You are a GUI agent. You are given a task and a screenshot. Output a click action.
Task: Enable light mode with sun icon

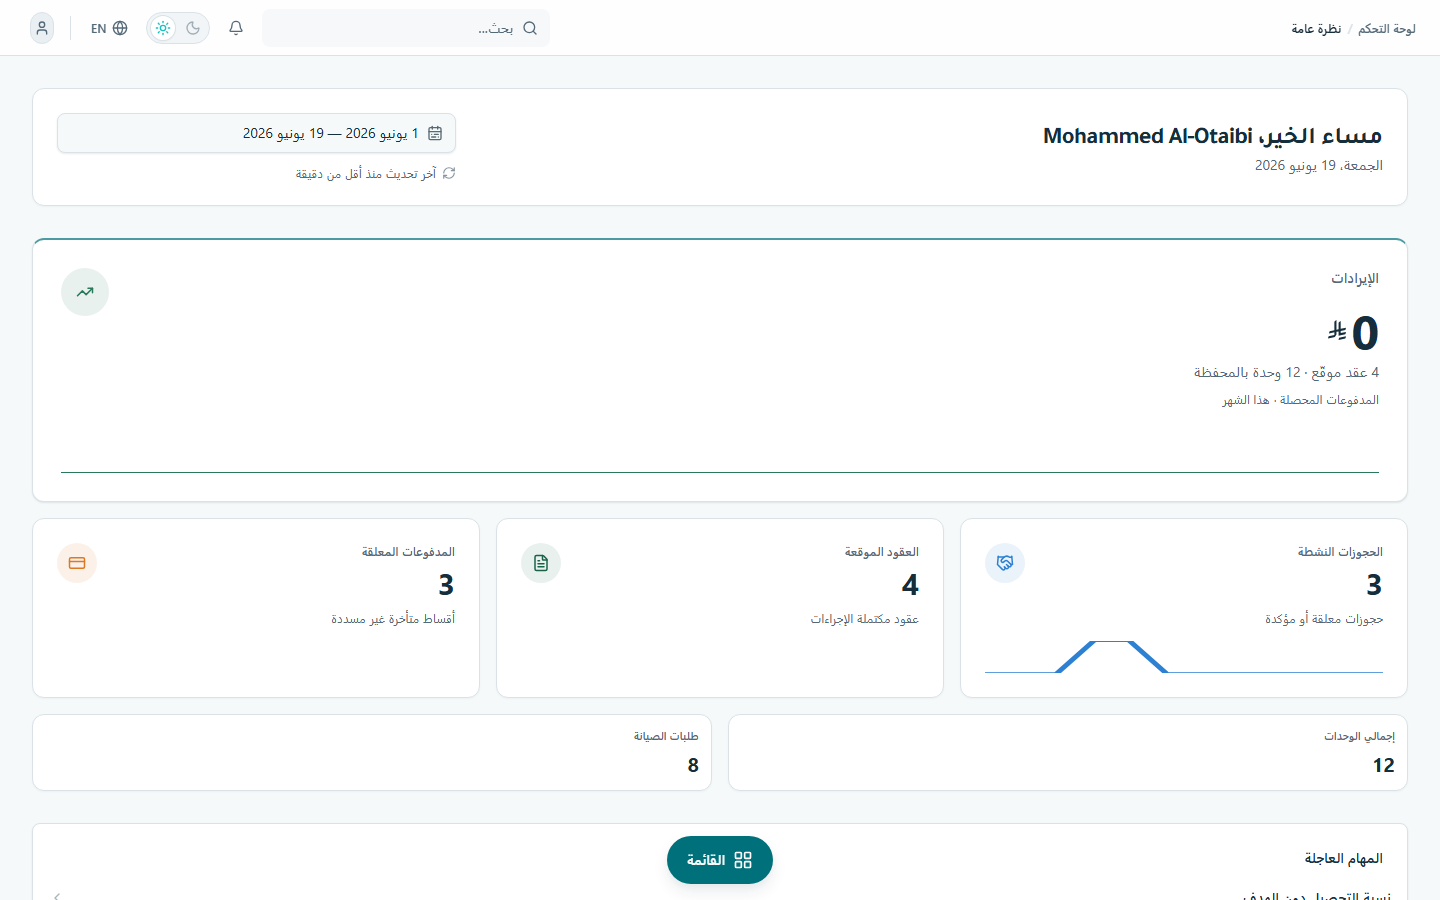(163, 28)
